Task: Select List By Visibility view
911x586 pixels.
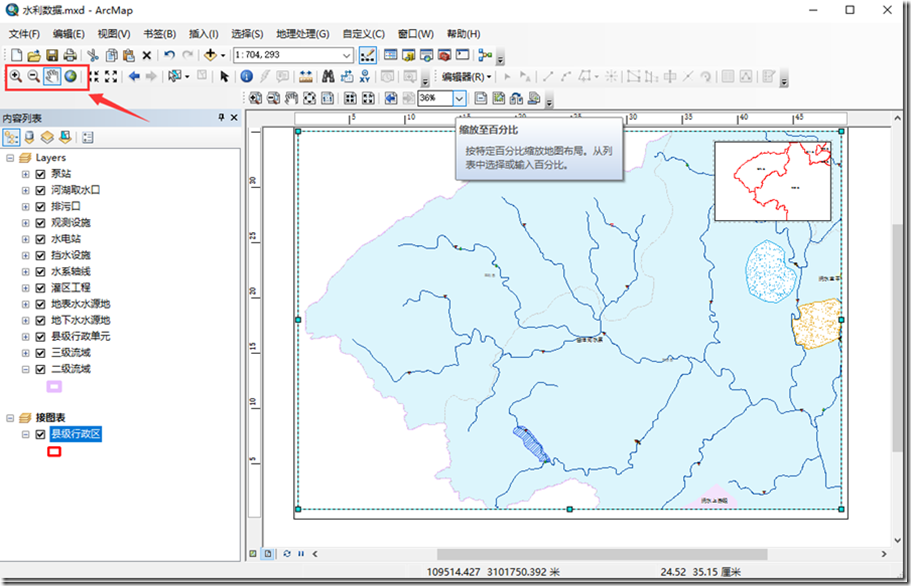Action: (47, 138)
